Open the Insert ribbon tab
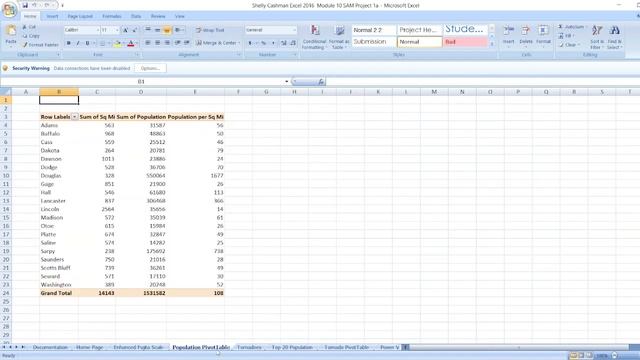The image size is (640, 360). [x=52, y=16]
